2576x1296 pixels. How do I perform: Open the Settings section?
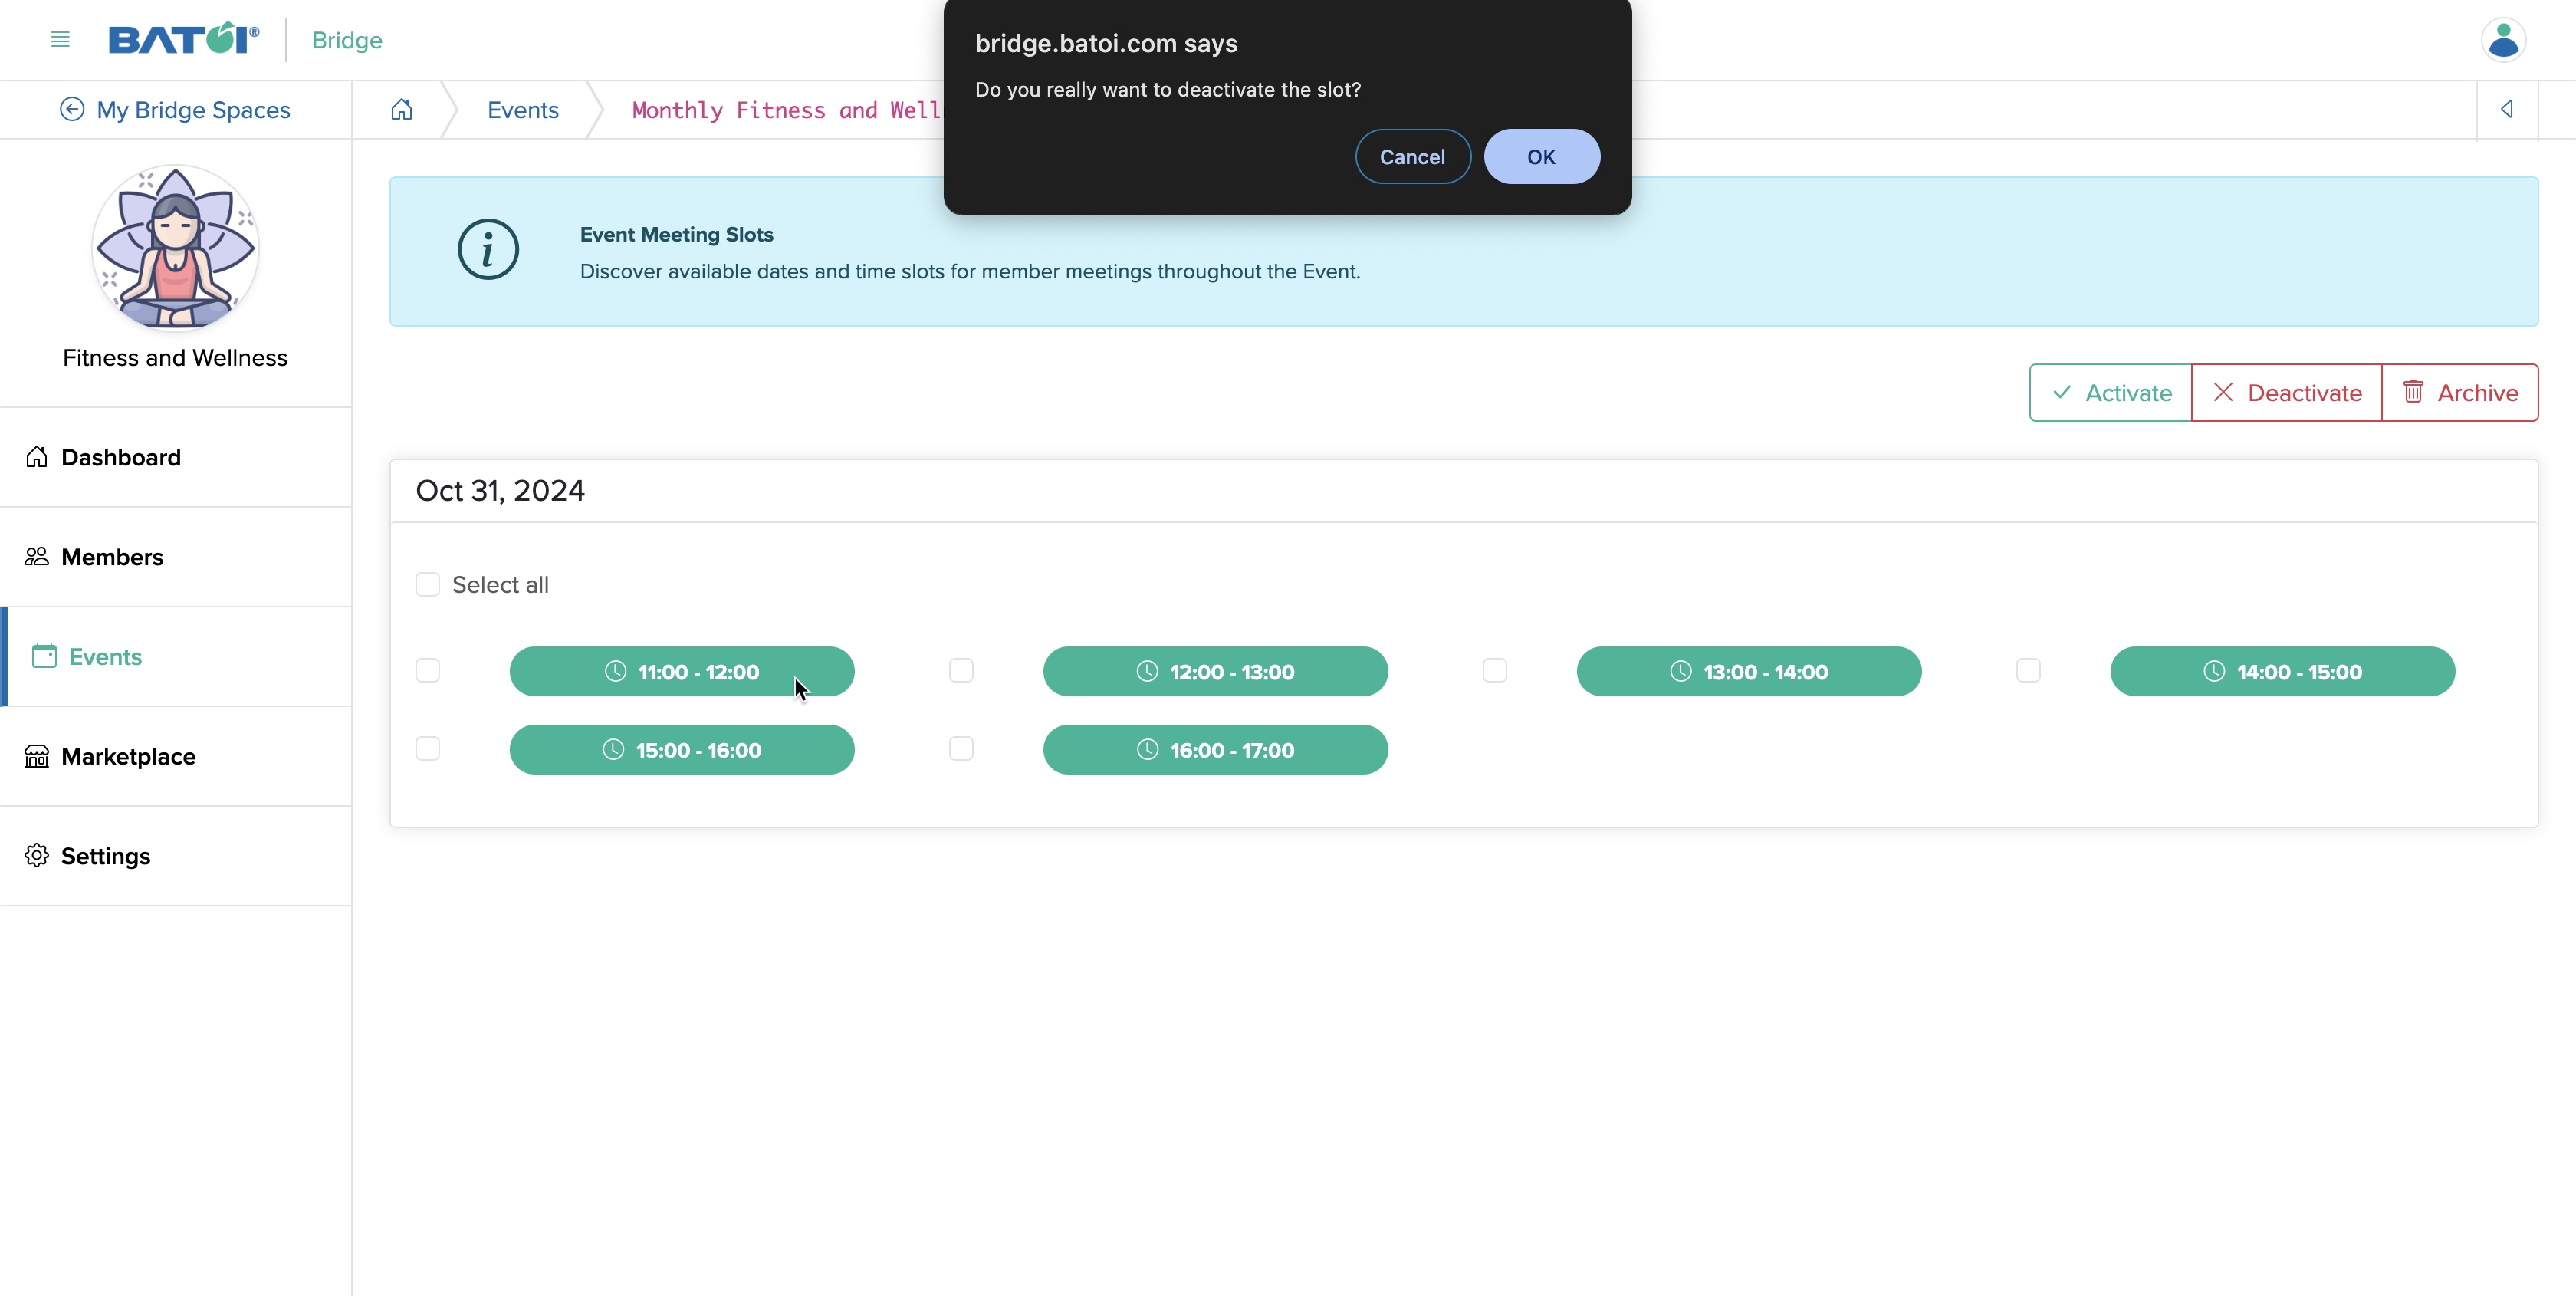click(106, 857)
